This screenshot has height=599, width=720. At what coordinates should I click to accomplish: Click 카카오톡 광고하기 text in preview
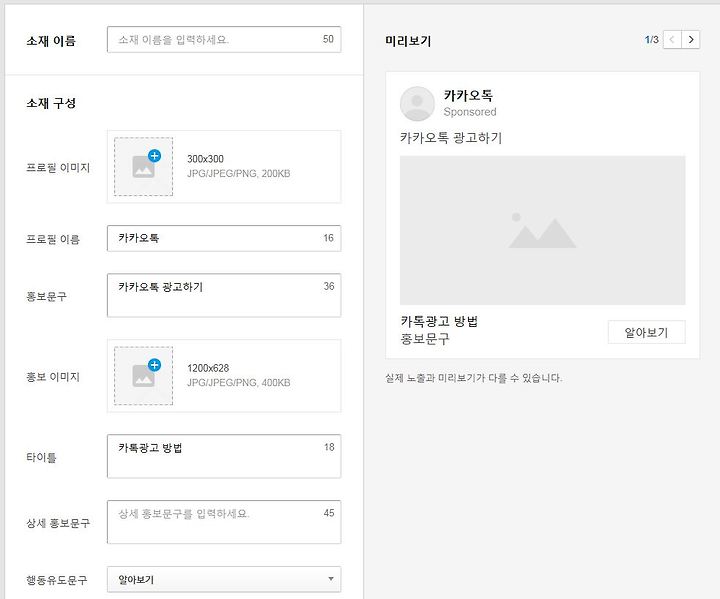coord(451,138)
